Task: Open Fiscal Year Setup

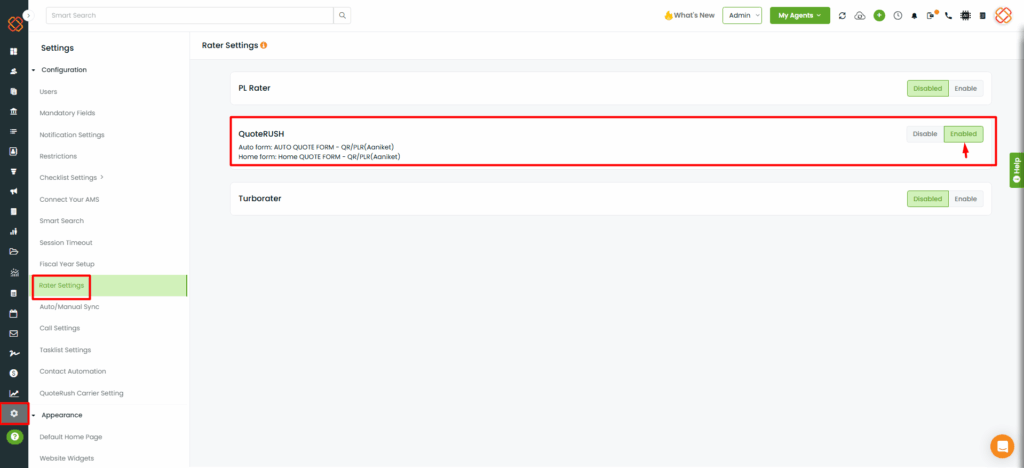Action: click(67, 264)
